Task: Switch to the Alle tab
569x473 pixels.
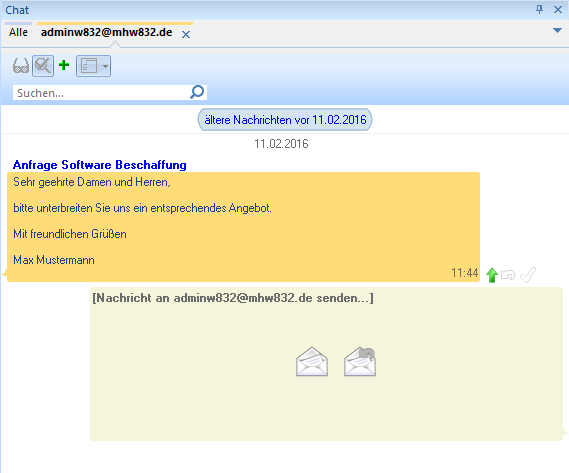Action: coord(19,32)
